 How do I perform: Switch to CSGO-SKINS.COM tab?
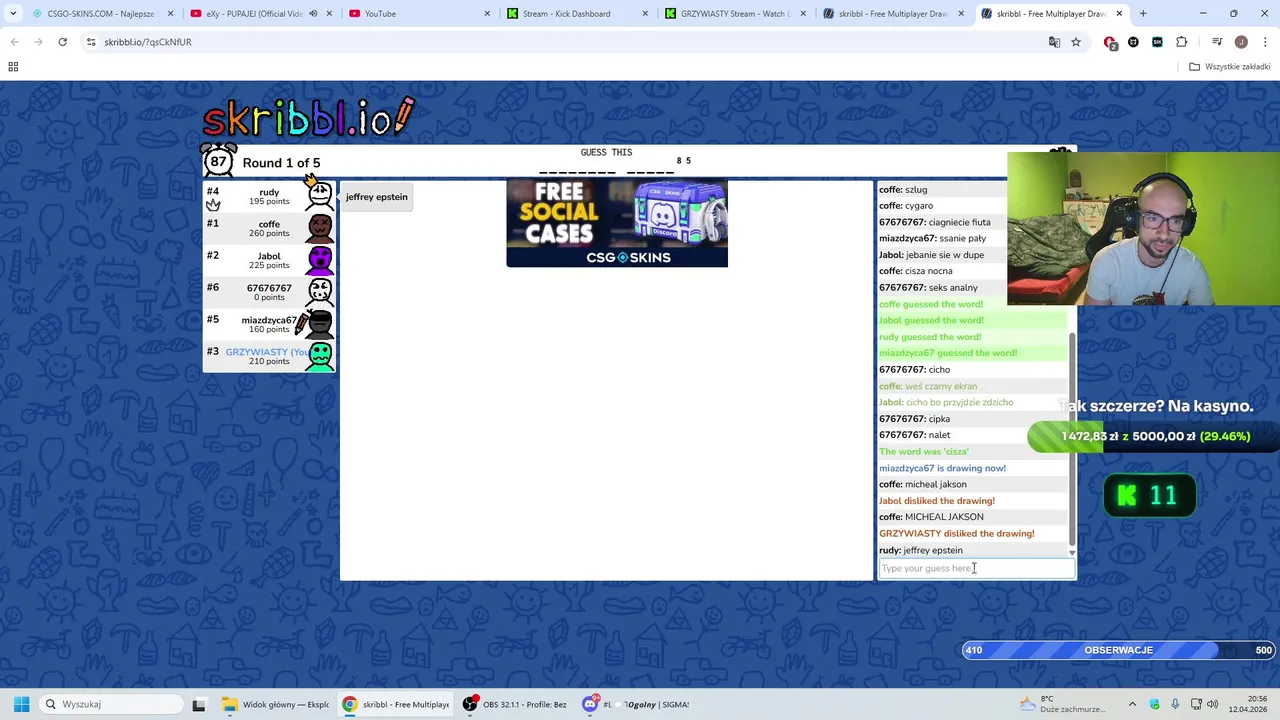pos(100,14)
